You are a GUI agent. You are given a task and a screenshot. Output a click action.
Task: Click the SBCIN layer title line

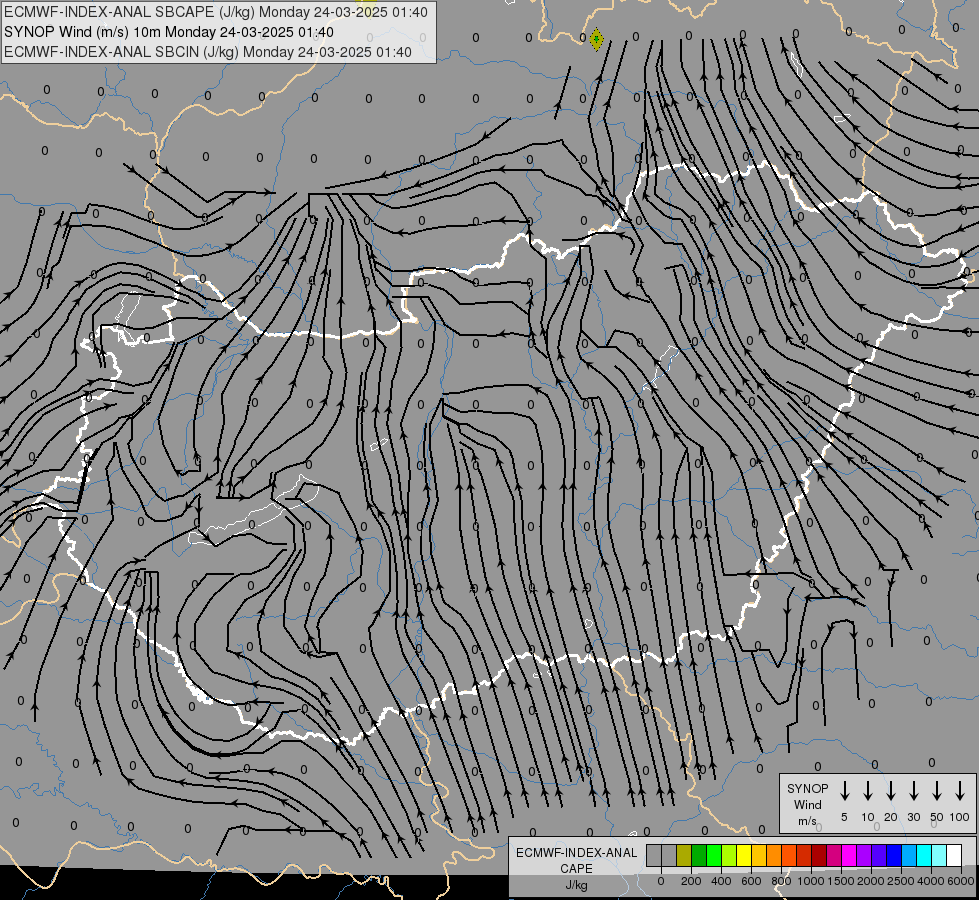208,52
